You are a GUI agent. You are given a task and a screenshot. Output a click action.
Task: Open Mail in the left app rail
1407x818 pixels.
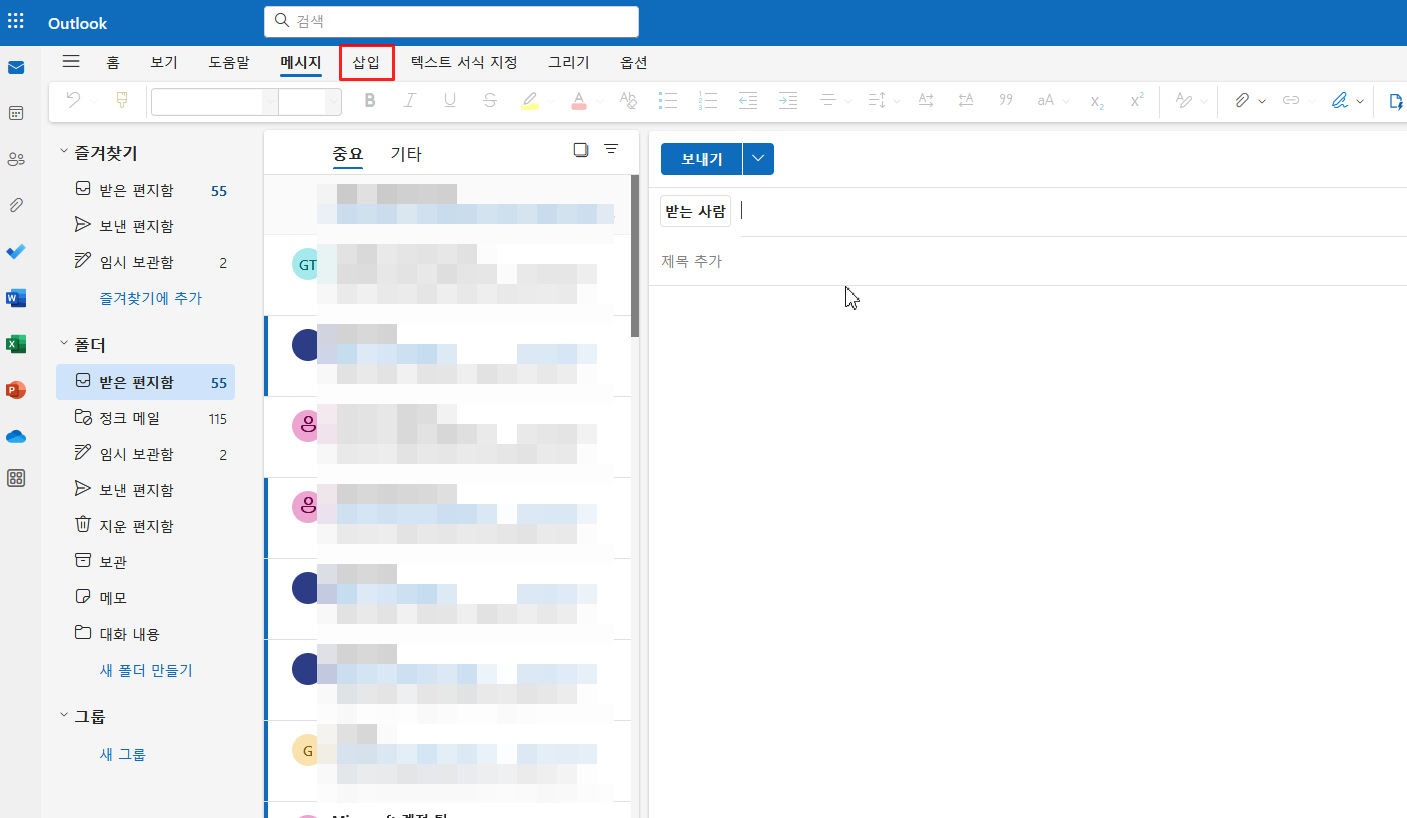pos(16,68)
